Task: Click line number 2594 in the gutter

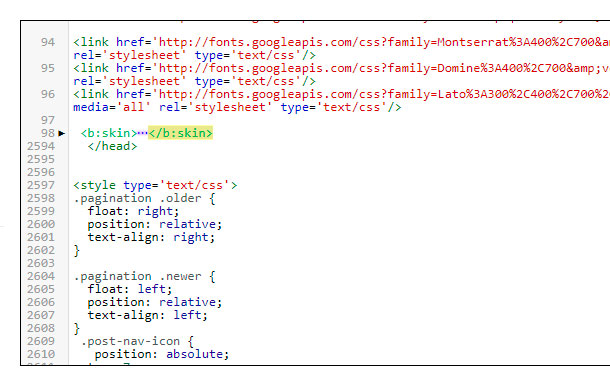Action: tap(41, 146)
